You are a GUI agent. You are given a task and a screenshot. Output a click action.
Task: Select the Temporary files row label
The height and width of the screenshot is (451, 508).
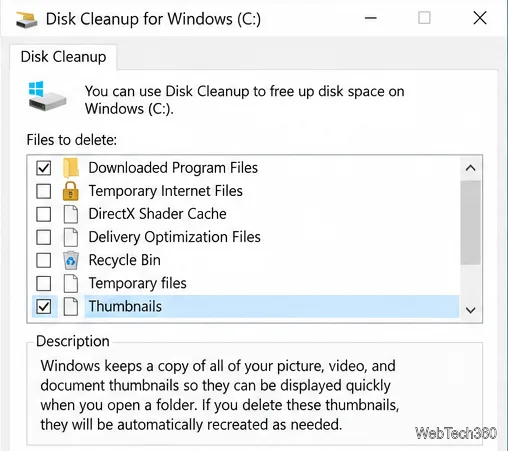click(x=137, y=283)
